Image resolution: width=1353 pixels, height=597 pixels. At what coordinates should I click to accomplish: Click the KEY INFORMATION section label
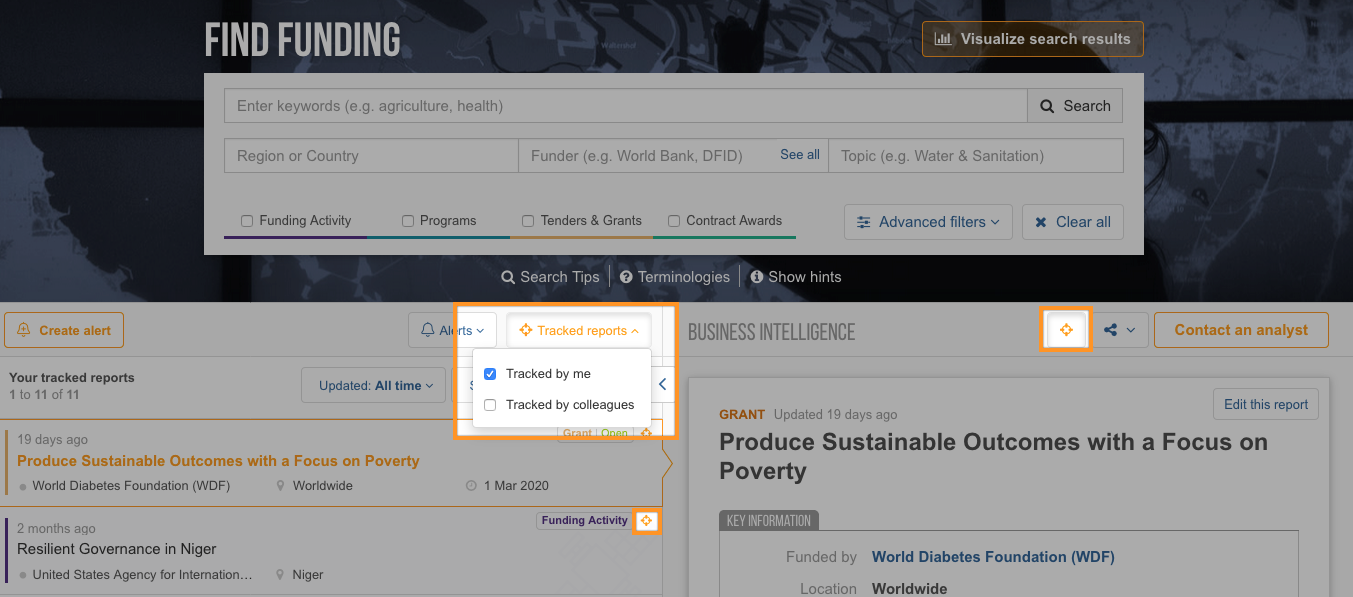pos(769,520)
